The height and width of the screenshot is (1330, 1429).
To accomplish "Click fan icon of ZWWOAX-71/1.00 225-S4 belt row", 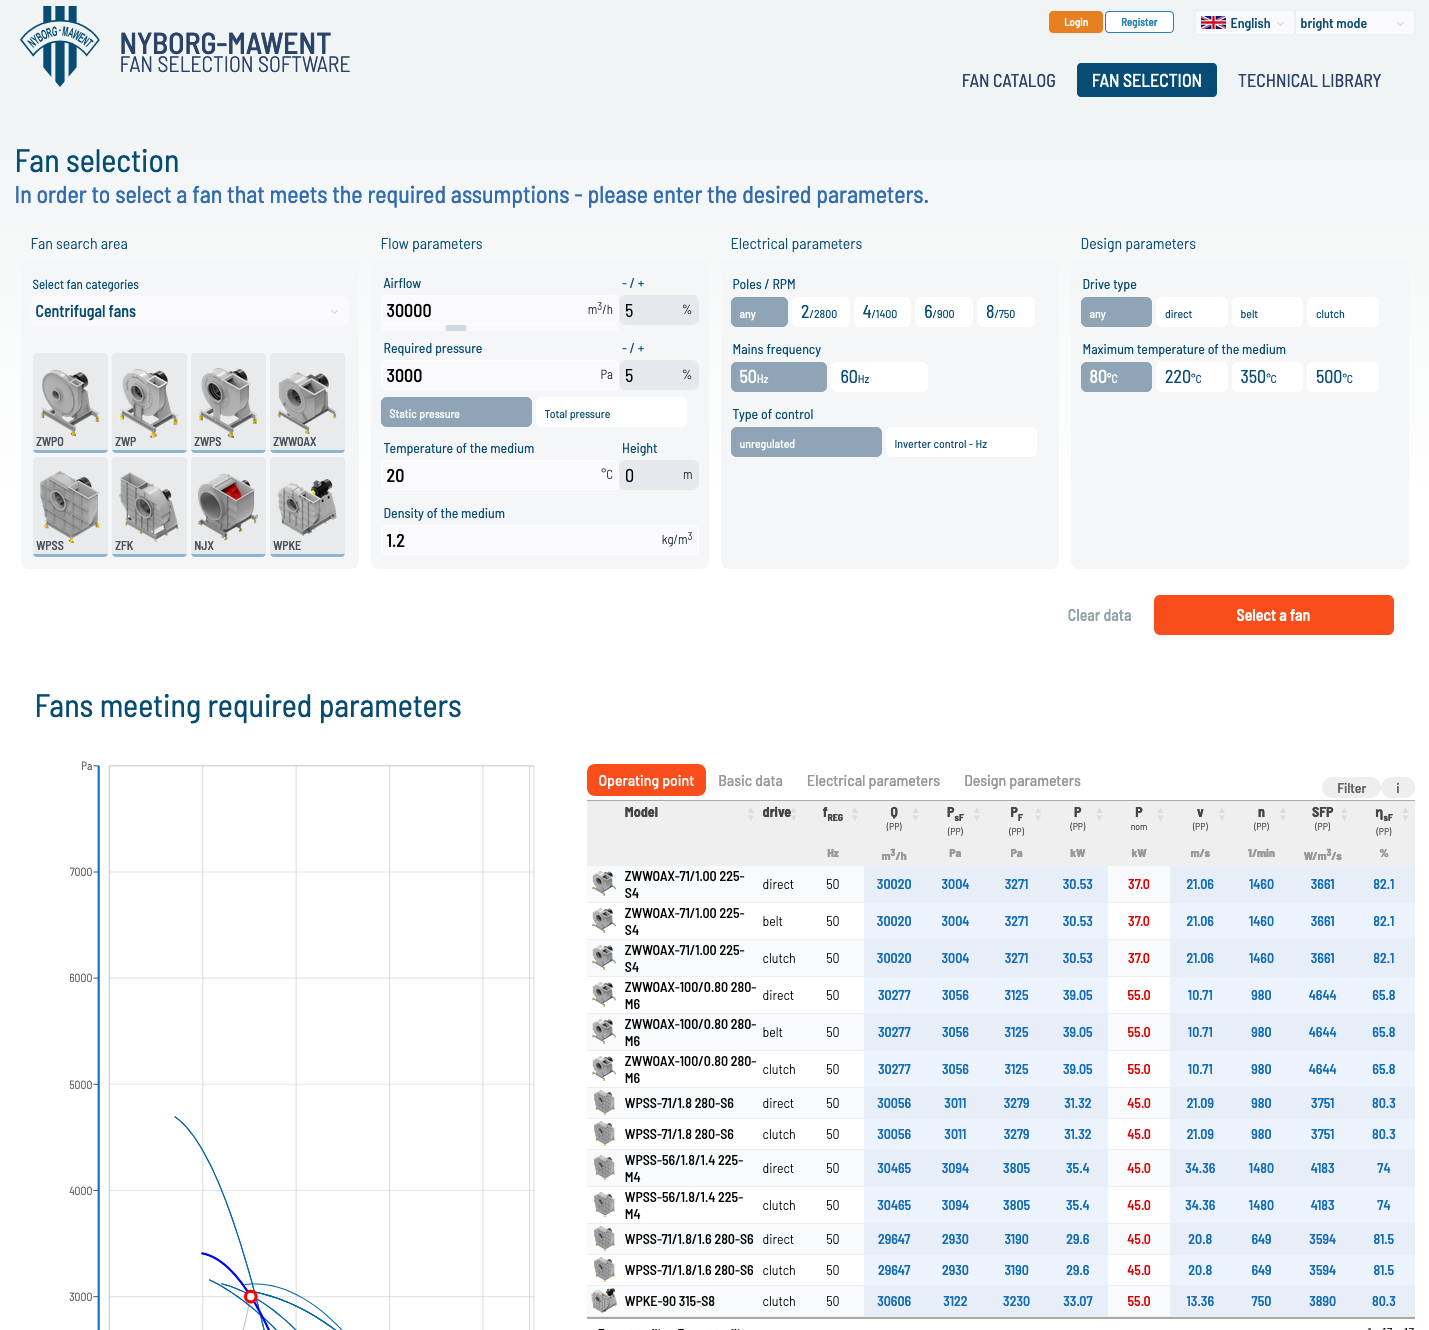I will click(603, 920).
